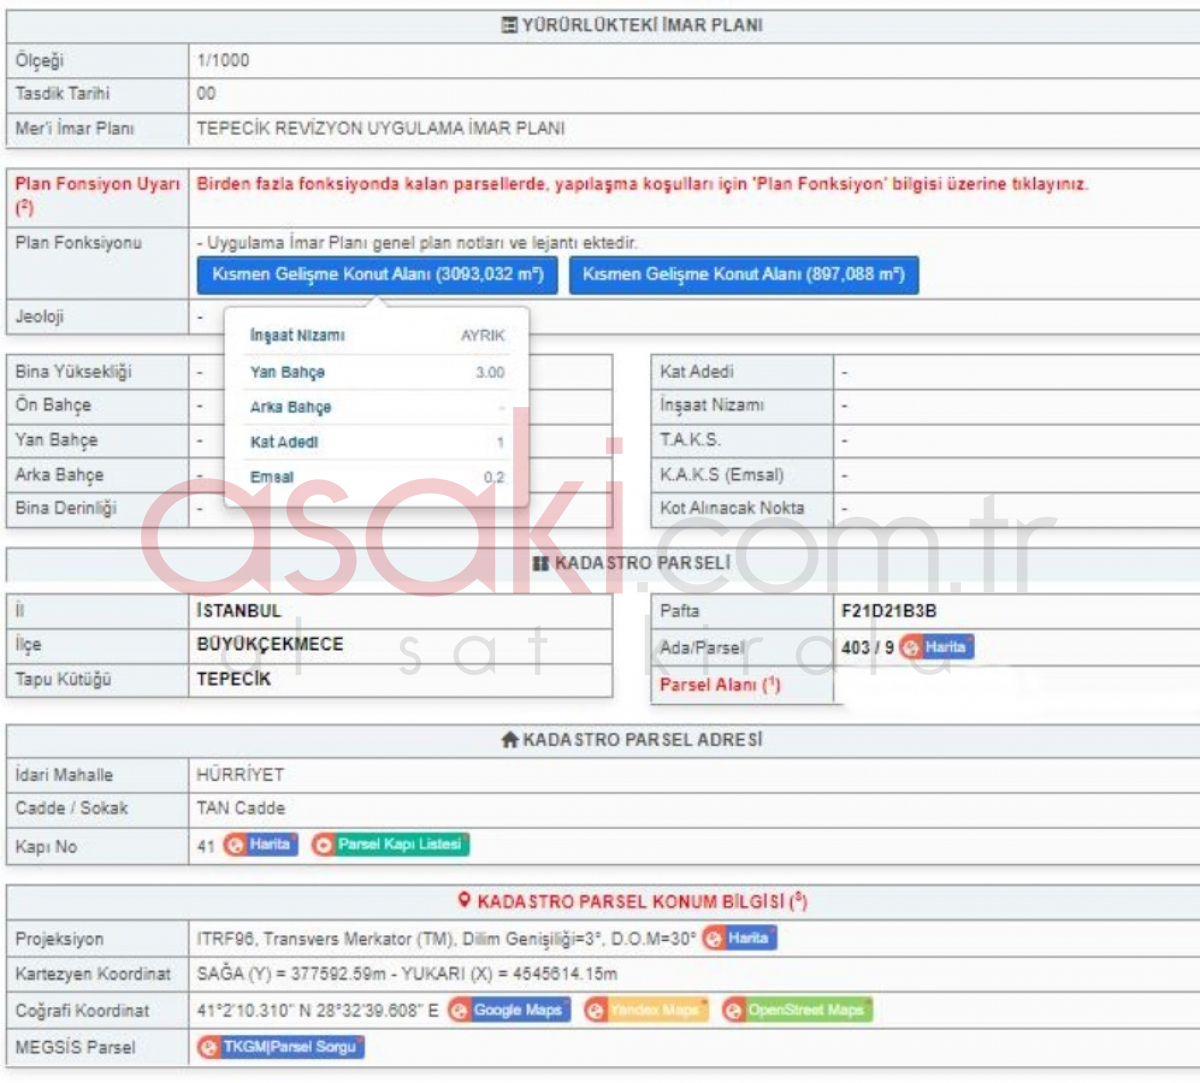
Task: Click the Kat Adedi entry in the popup
Action: (x=376, y=442)
